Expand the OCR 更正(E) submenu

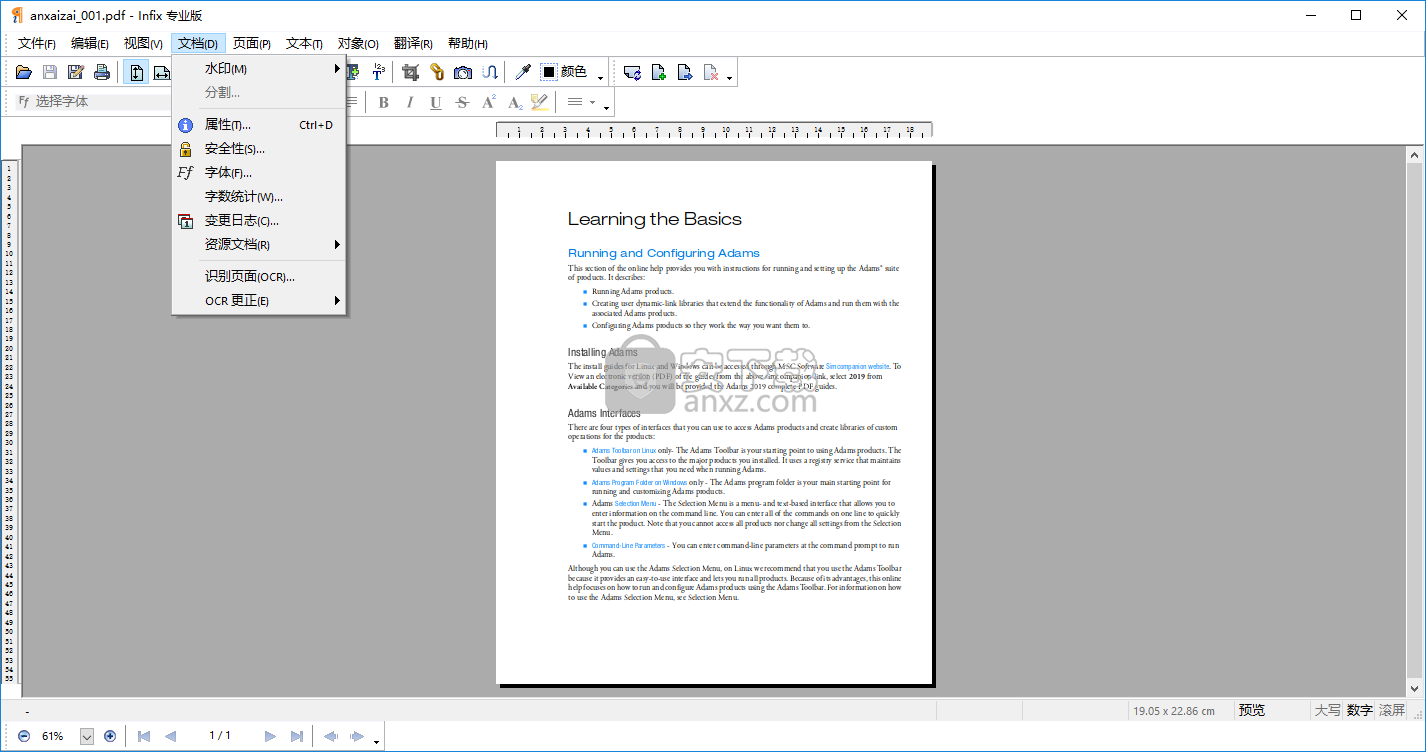point(259,301)
